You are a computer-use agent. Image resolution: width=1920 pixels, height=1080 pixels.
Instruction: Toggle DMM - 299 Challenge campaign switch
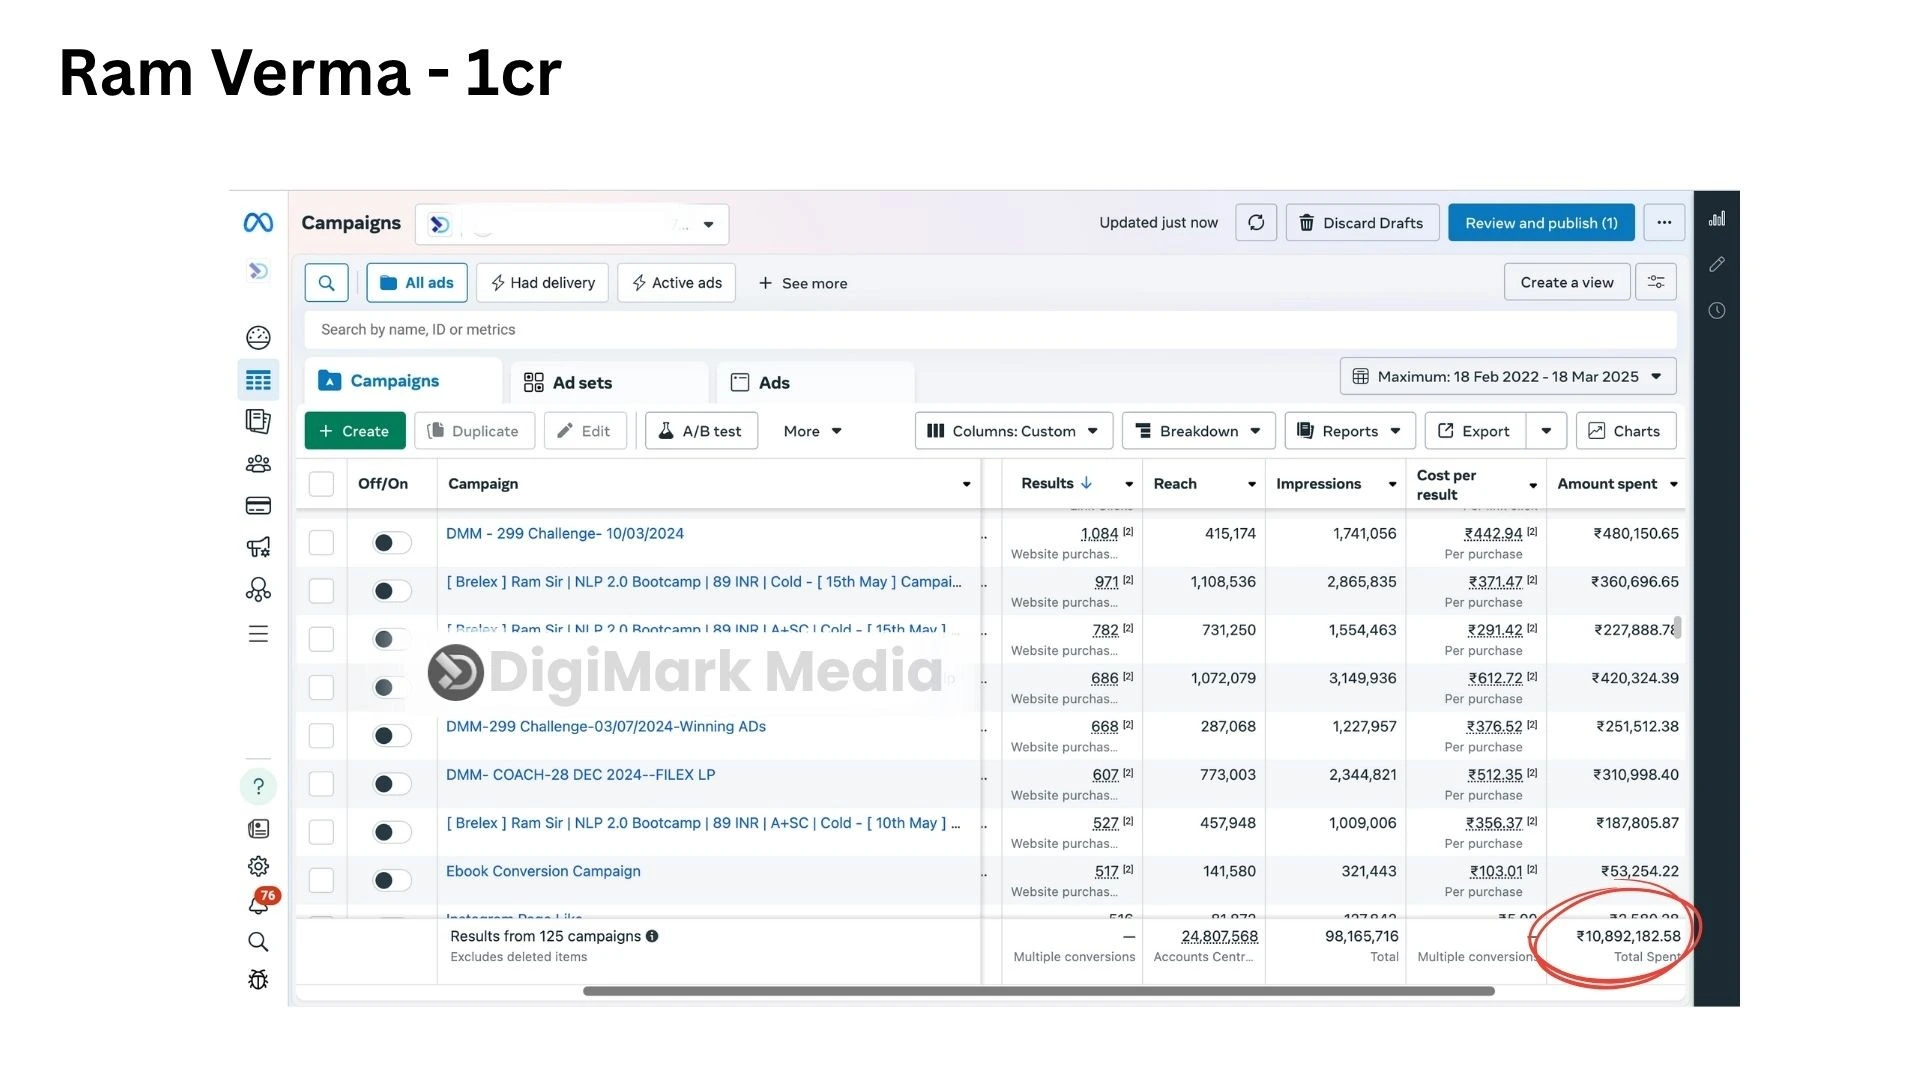(391, 543)
